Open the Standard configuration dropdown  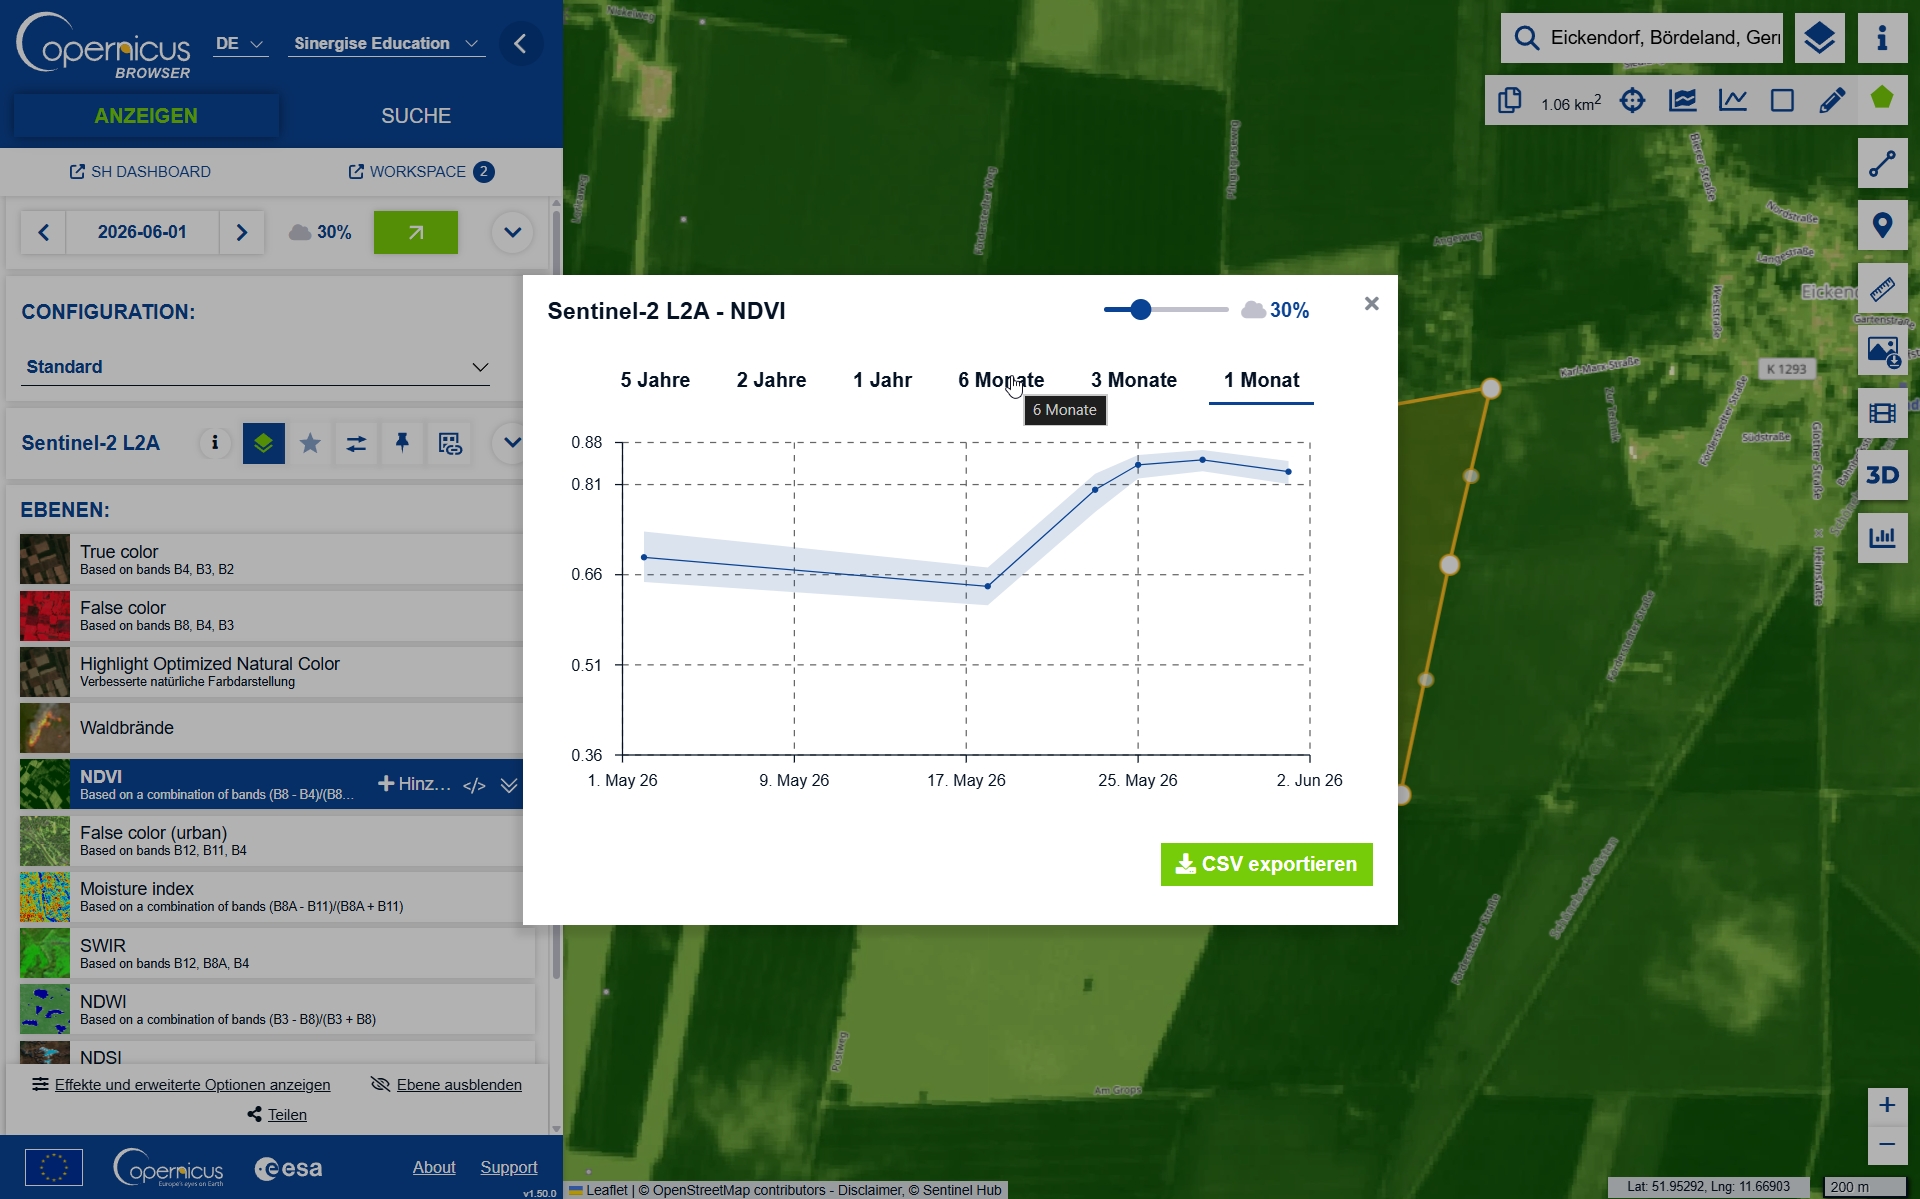(256, 367)
